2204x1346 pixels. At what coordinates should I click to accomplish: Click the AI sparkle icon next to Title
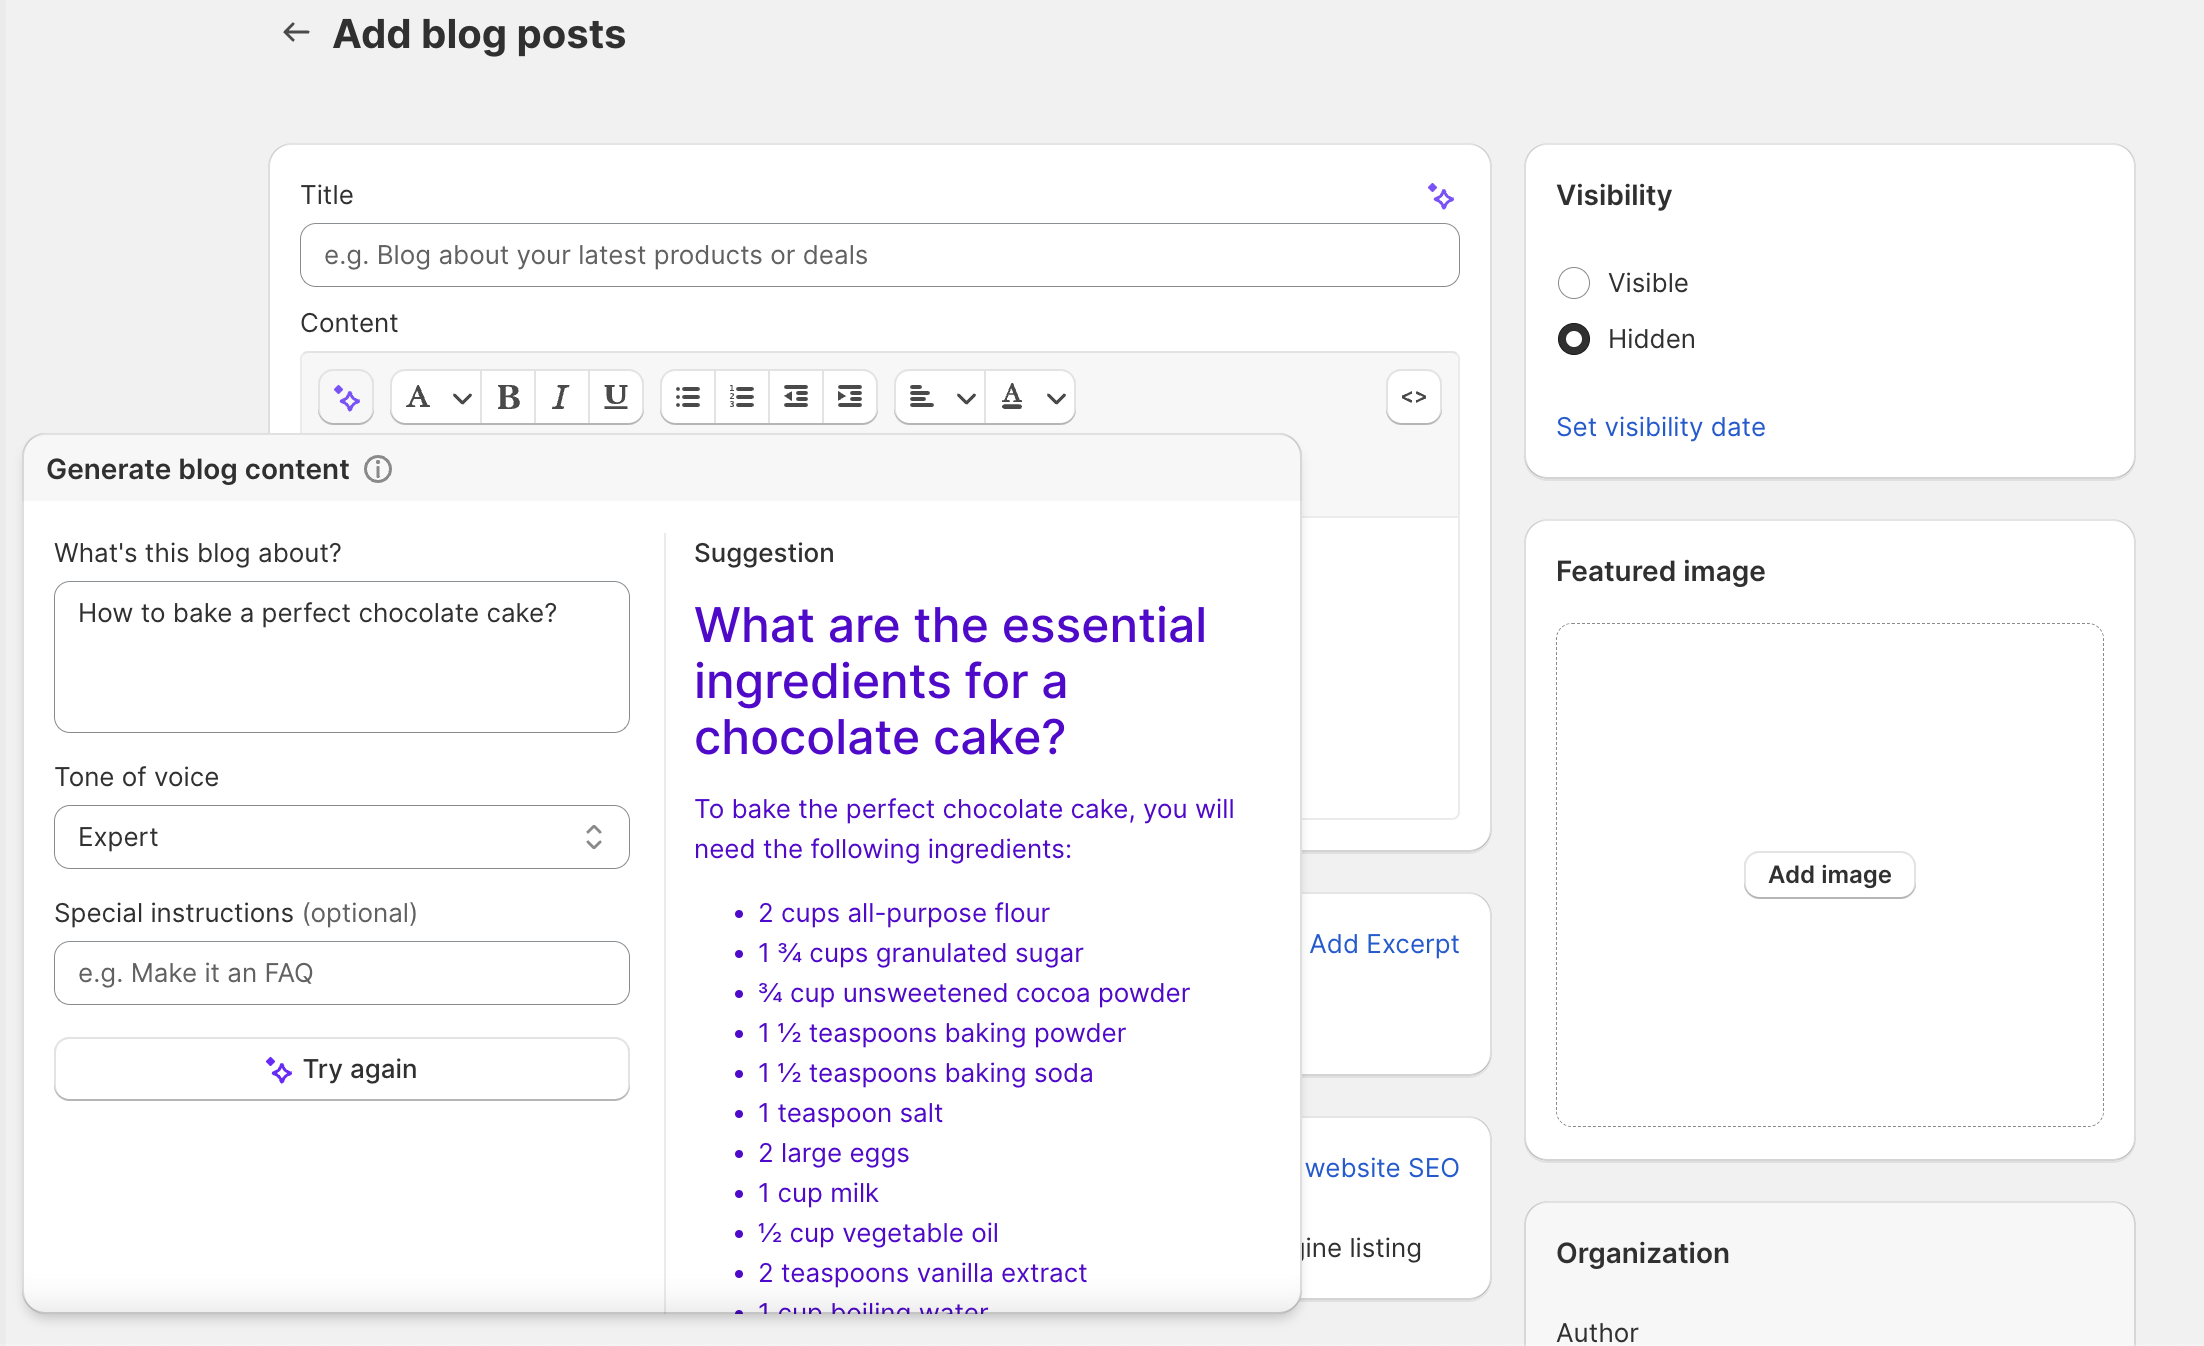click(1441, 196)
